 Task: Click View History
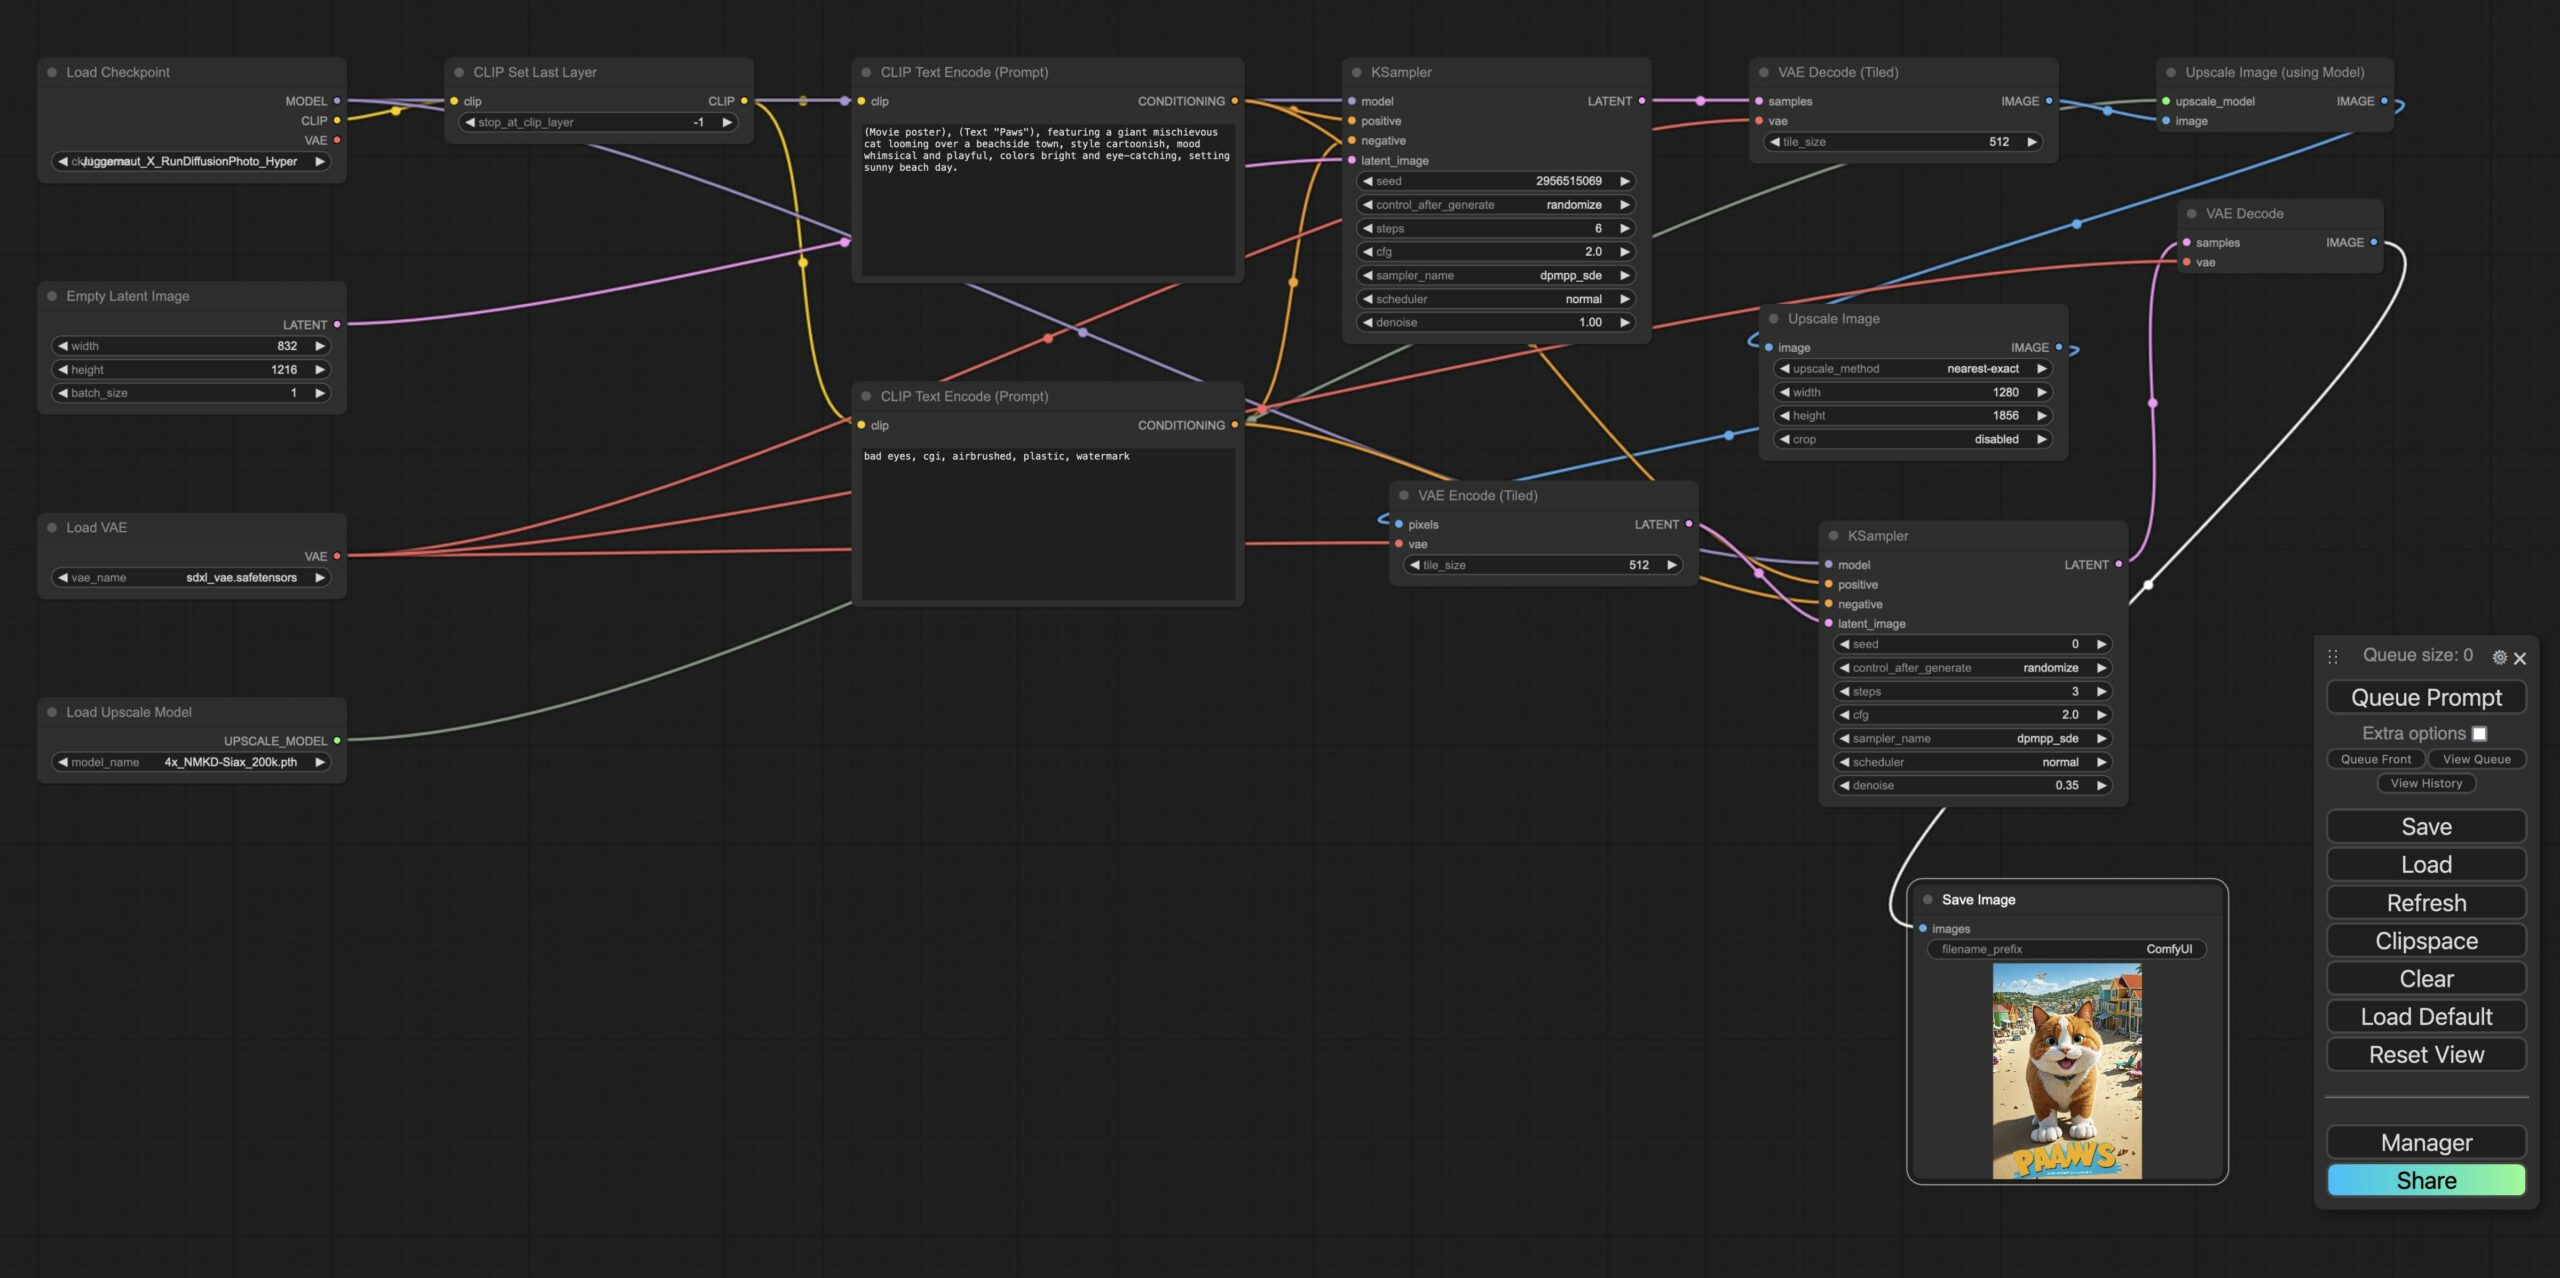tap(2426, 783)
